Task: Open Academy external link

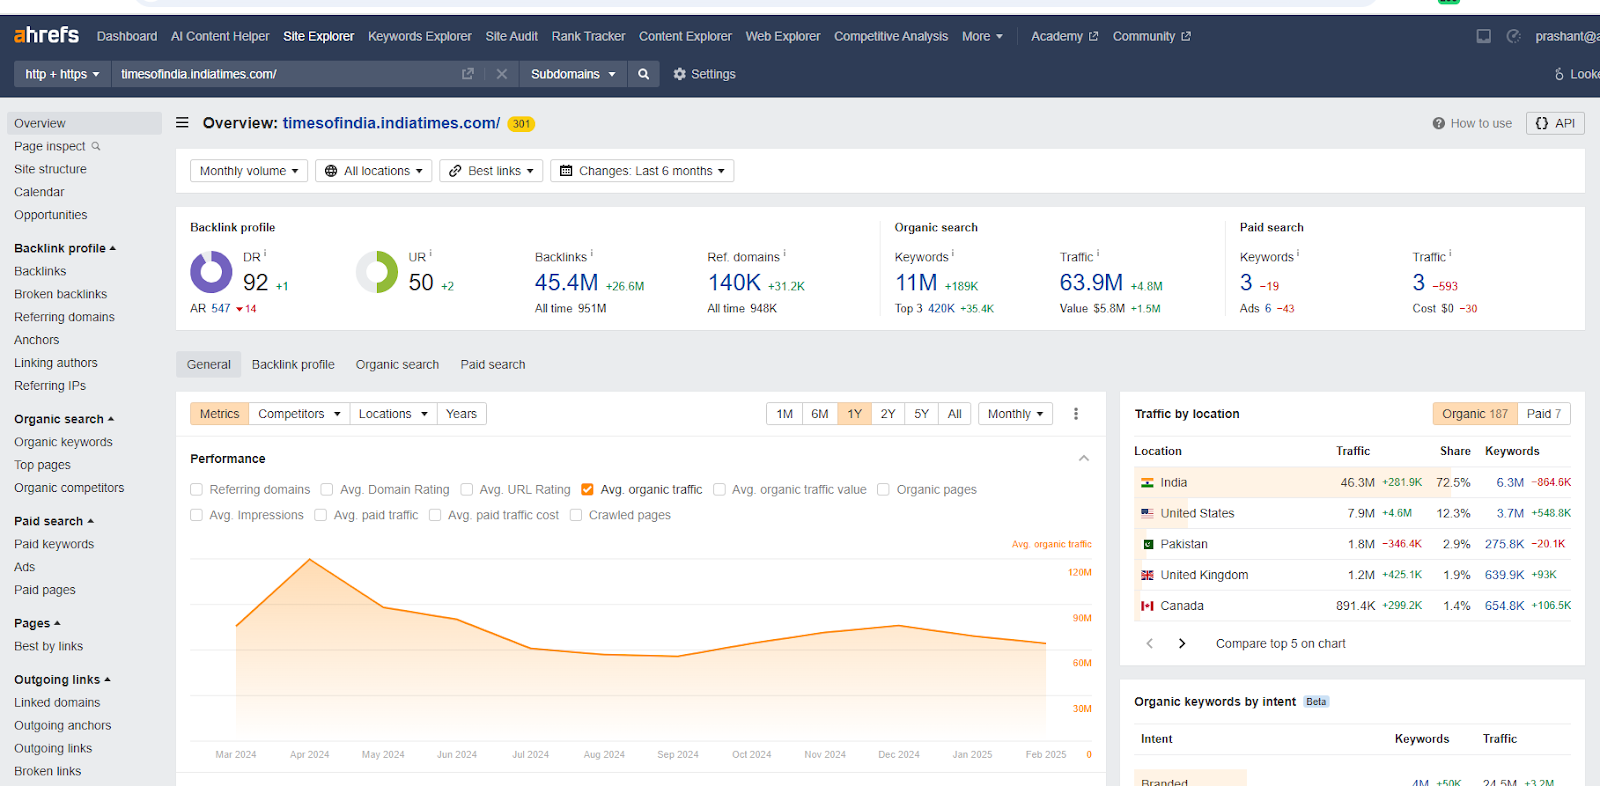Action: 1064,36
